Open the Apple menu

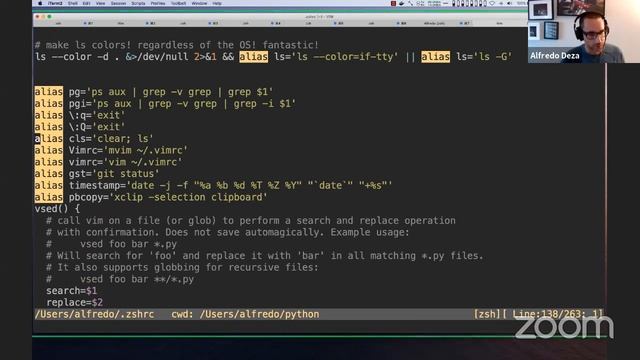[x=40, y=3]
